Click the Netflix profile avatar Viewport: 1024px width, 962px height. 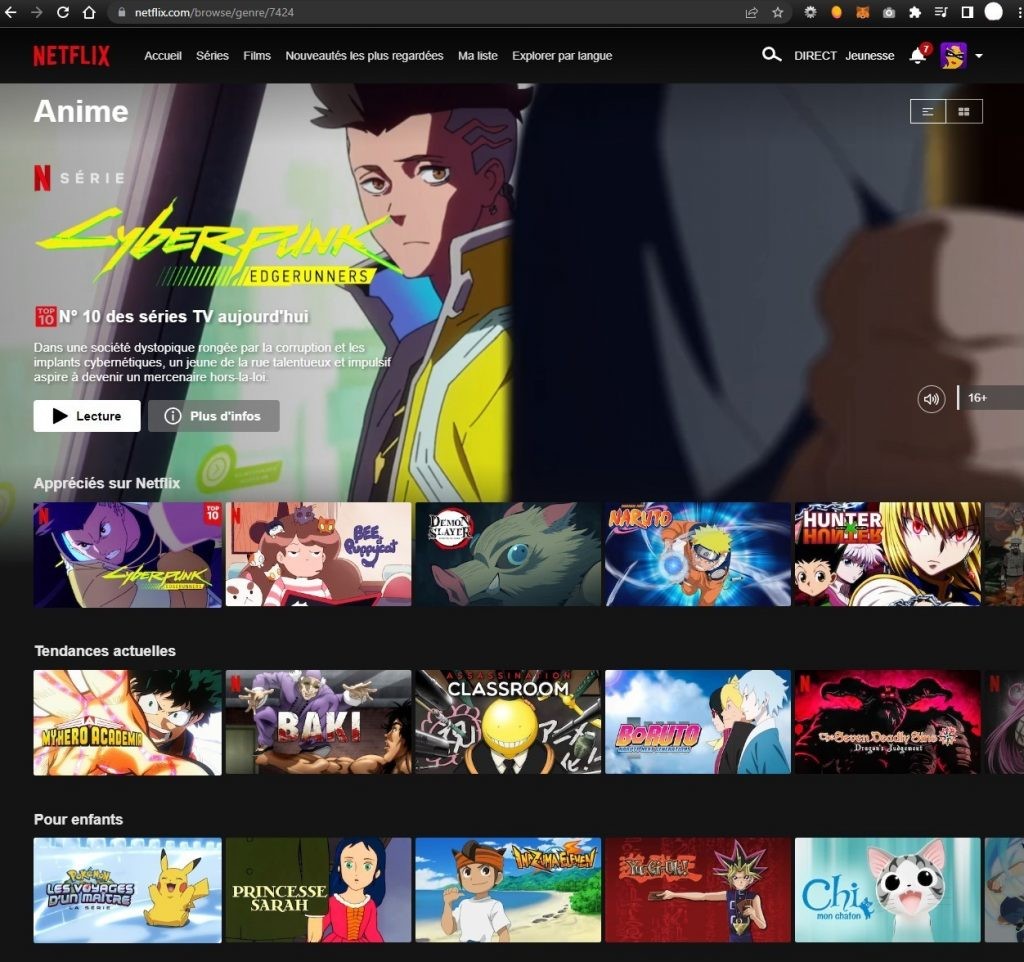tap(953, 56)
